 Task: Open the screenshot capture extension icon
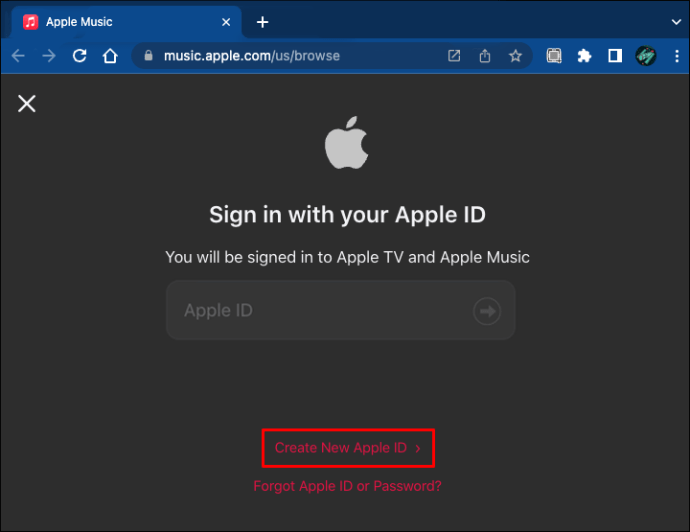(554, 56)
